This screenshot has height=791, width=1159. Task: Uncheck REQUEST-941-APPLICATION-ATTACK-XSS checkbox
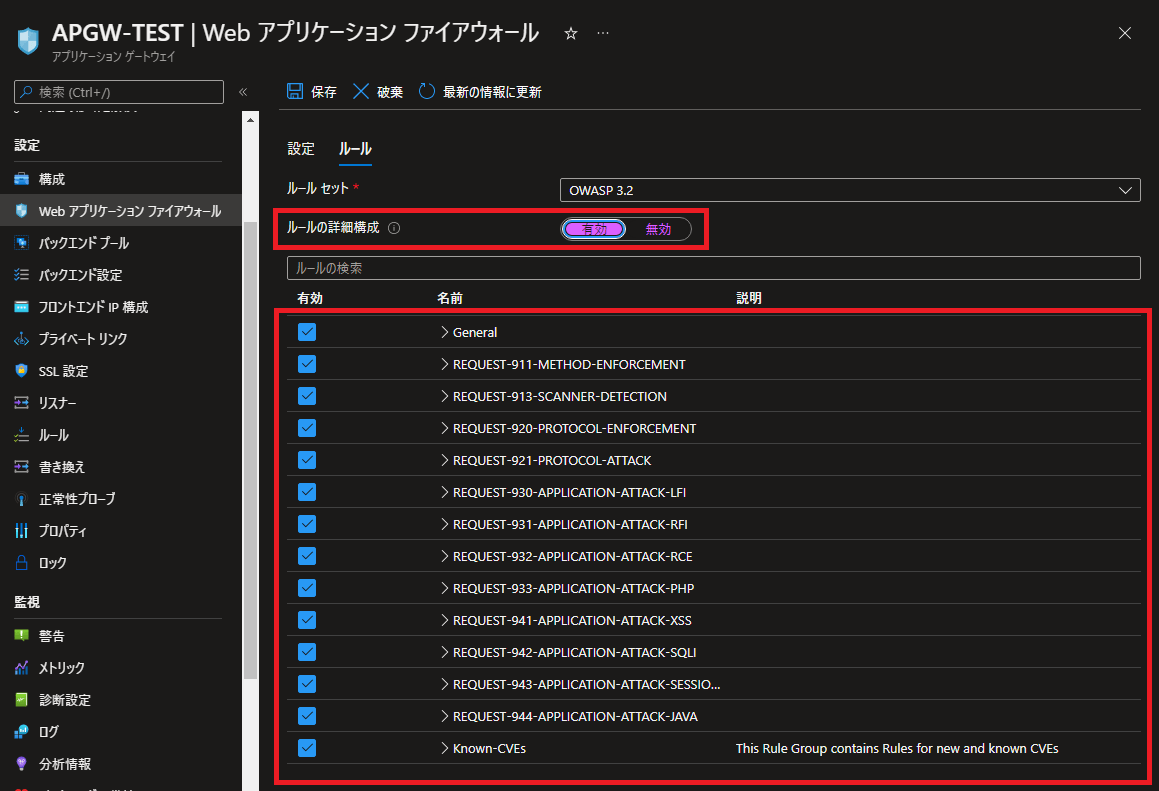[x=307, y=619]
